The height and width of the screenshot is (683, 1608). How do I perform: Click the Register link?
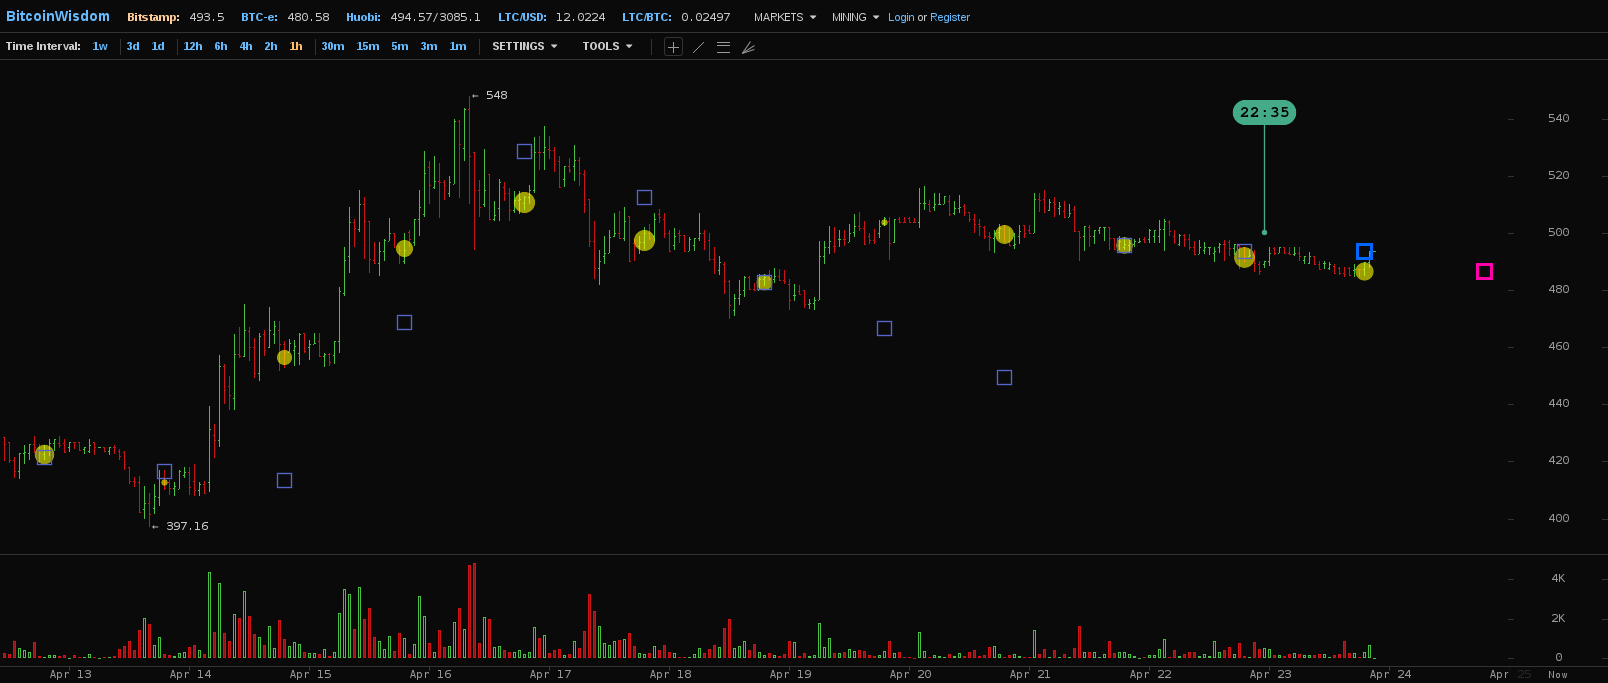950,18
